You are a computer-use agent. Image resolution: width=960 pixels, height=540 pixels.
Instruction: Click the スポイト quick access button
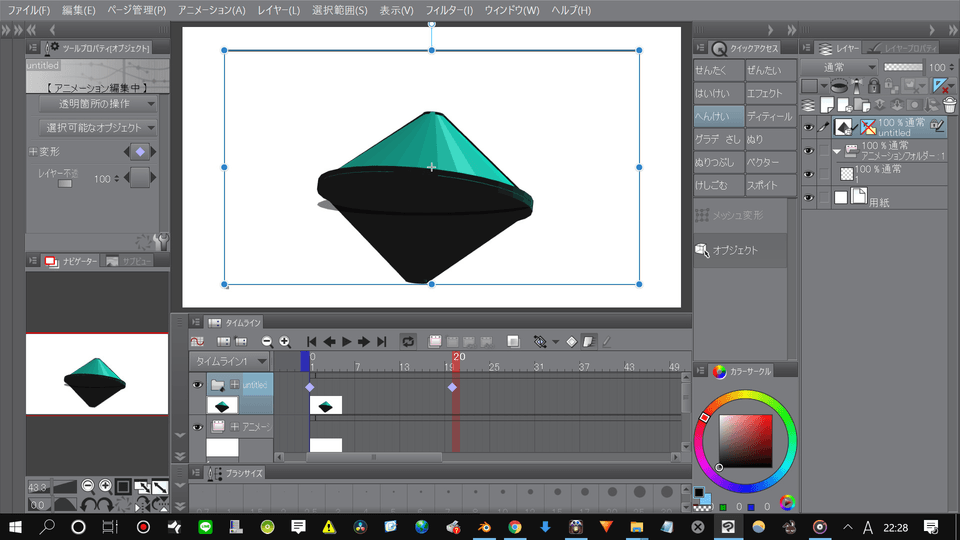tap(769, 186)
